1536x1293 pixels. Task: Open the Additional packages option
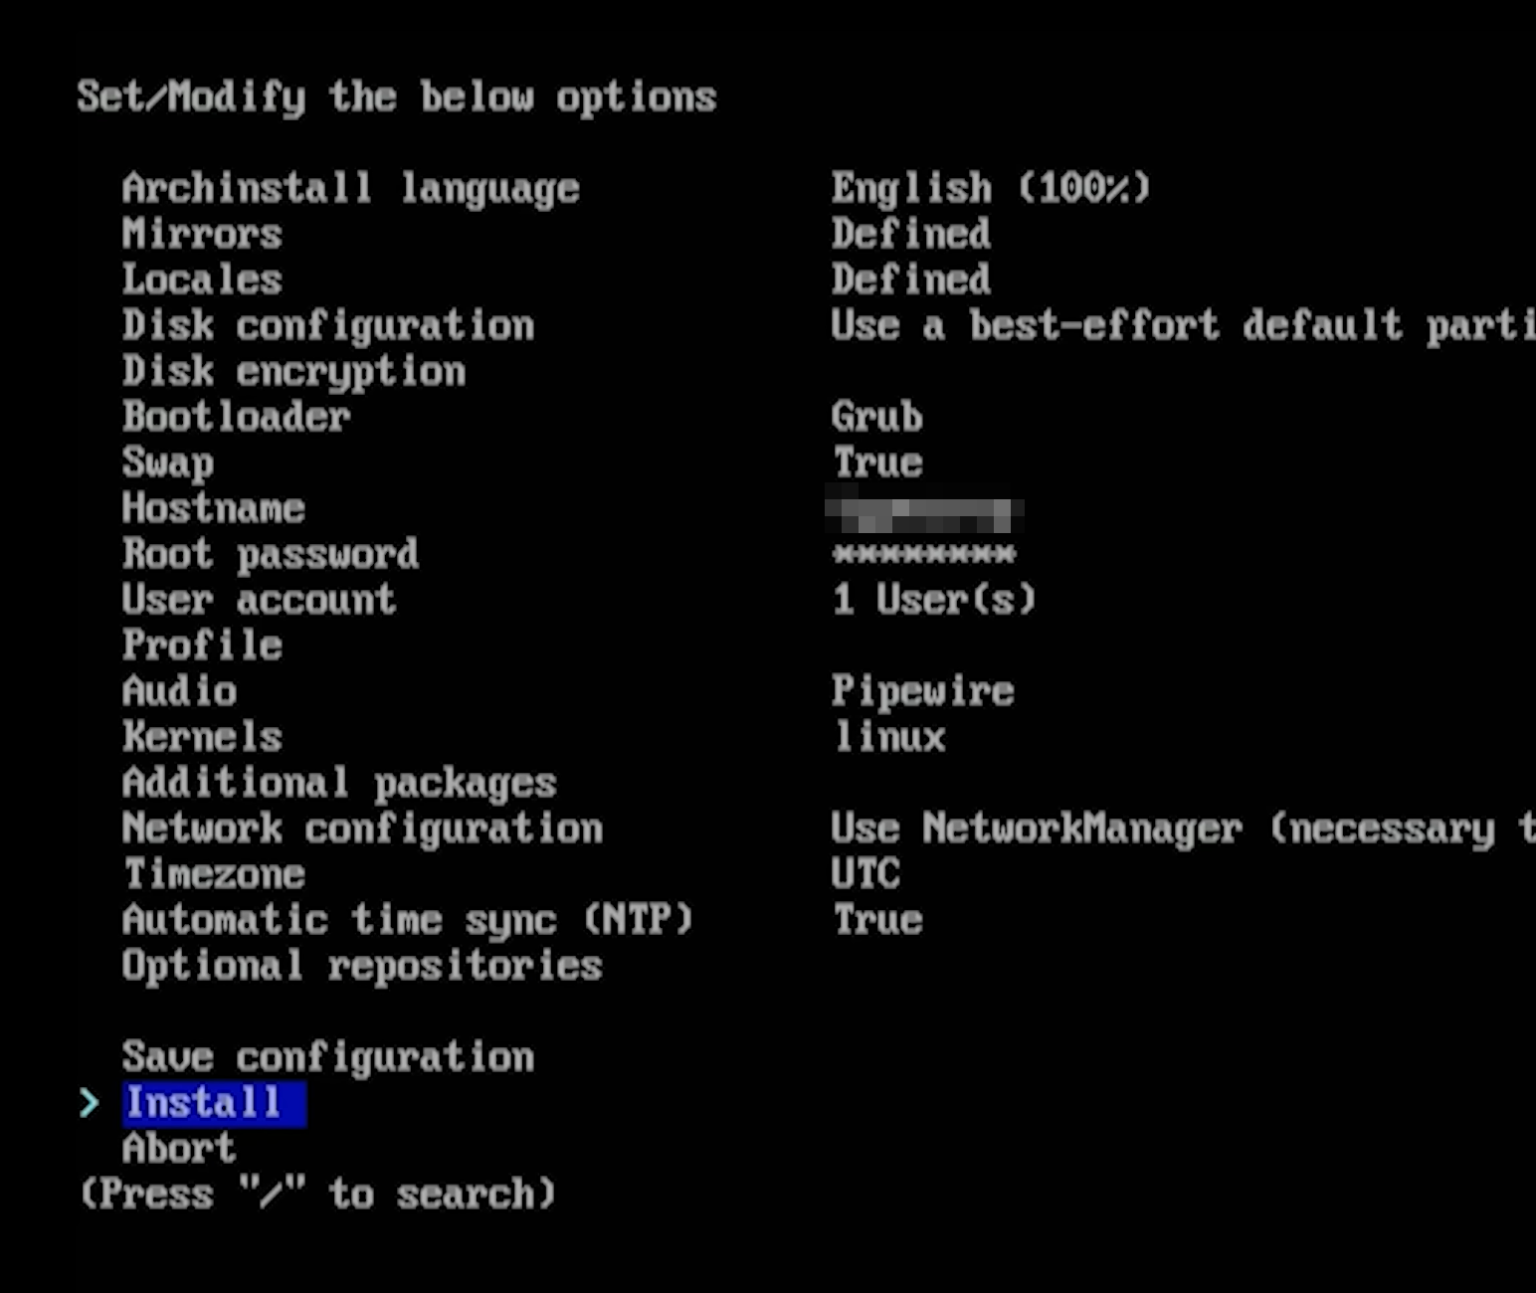[x=338, y=783]
